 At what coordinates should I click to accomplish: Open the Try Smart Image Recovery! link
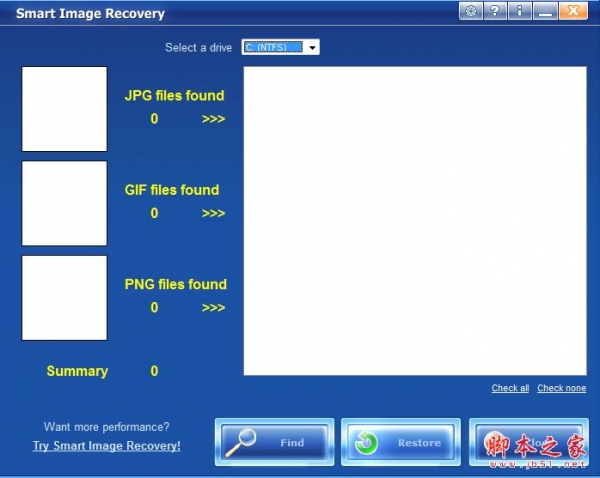106,446
